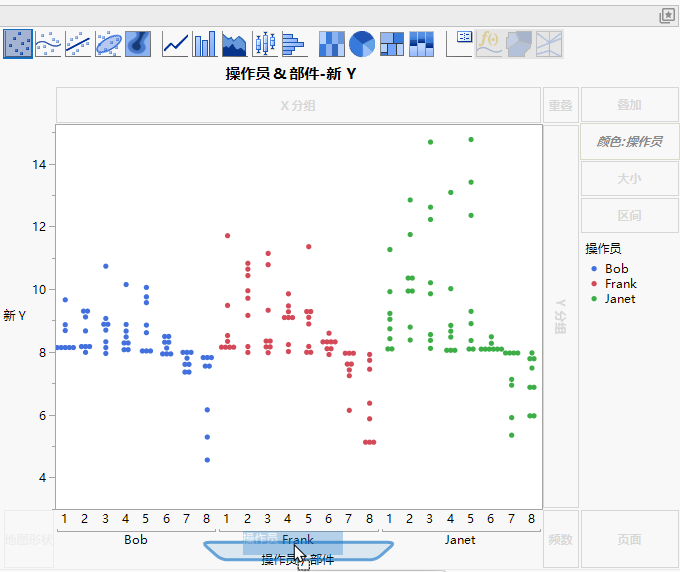This screenshot has height=572, width=680.
Task: Select the Treemap element icon
Action: pyautogui.click(x=392, y=44)
